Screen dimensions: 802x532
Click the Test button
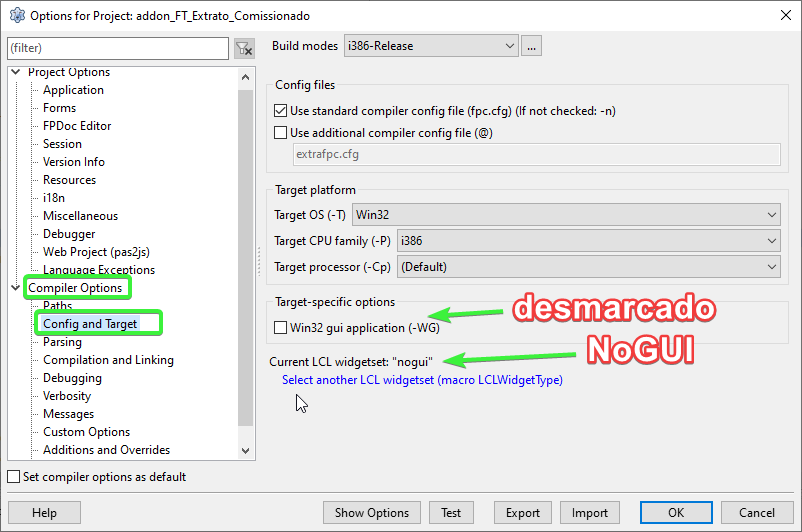(x=451, y=513)
